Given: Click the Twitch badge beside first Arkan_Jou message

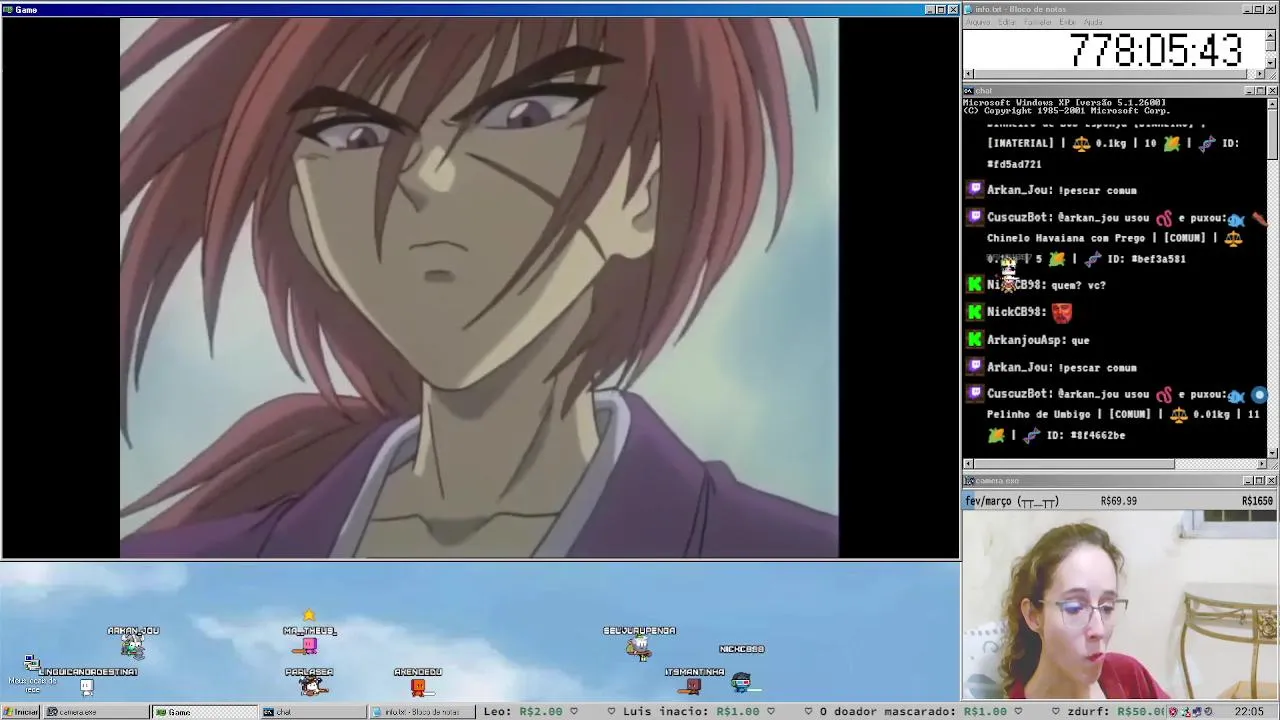Looking at the screenshot, I should (975, 190).
